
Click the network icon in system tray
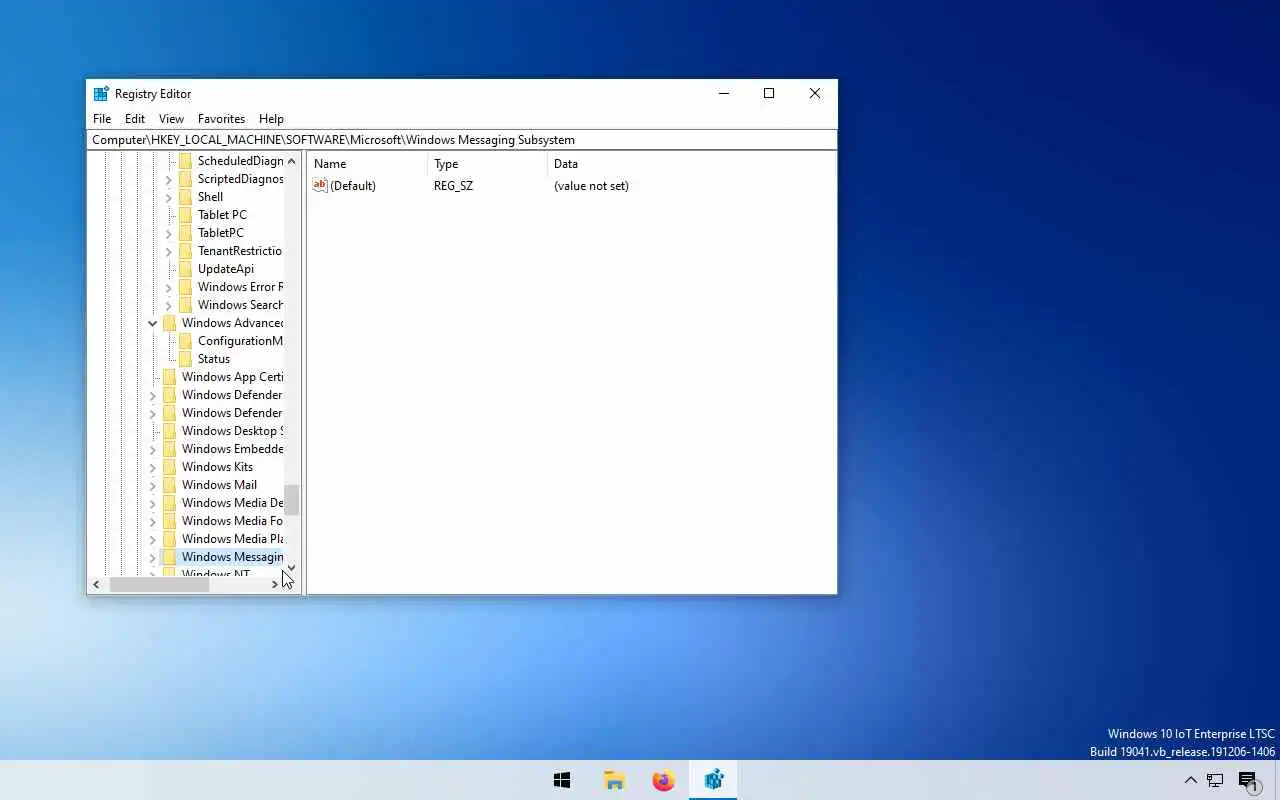click(x=1215, y=781)
